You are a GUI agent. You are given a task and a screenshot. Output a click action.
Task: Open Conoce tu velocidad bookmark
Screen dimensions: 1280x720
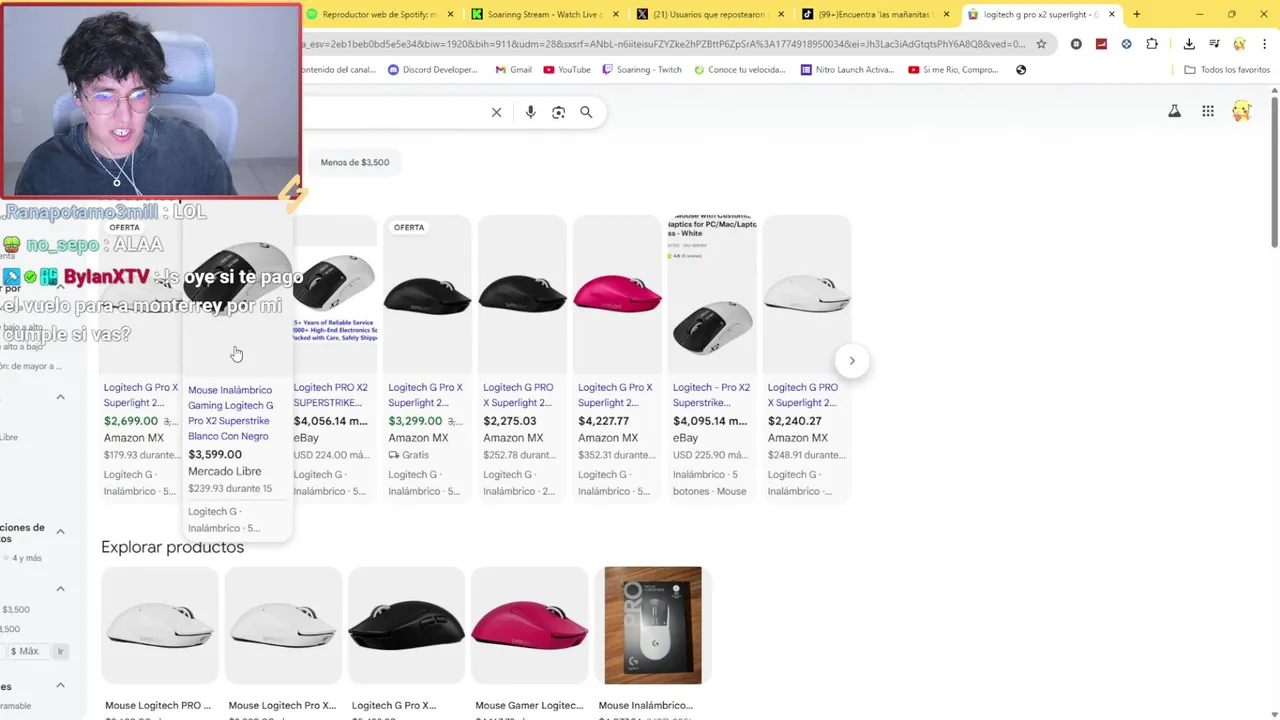(x=740, y=70)
